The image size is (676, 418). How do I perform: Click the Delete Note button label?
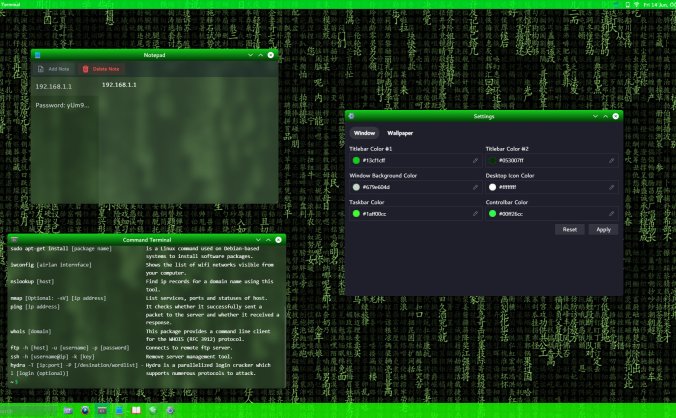pyautogui.click(x=106, y=69)
